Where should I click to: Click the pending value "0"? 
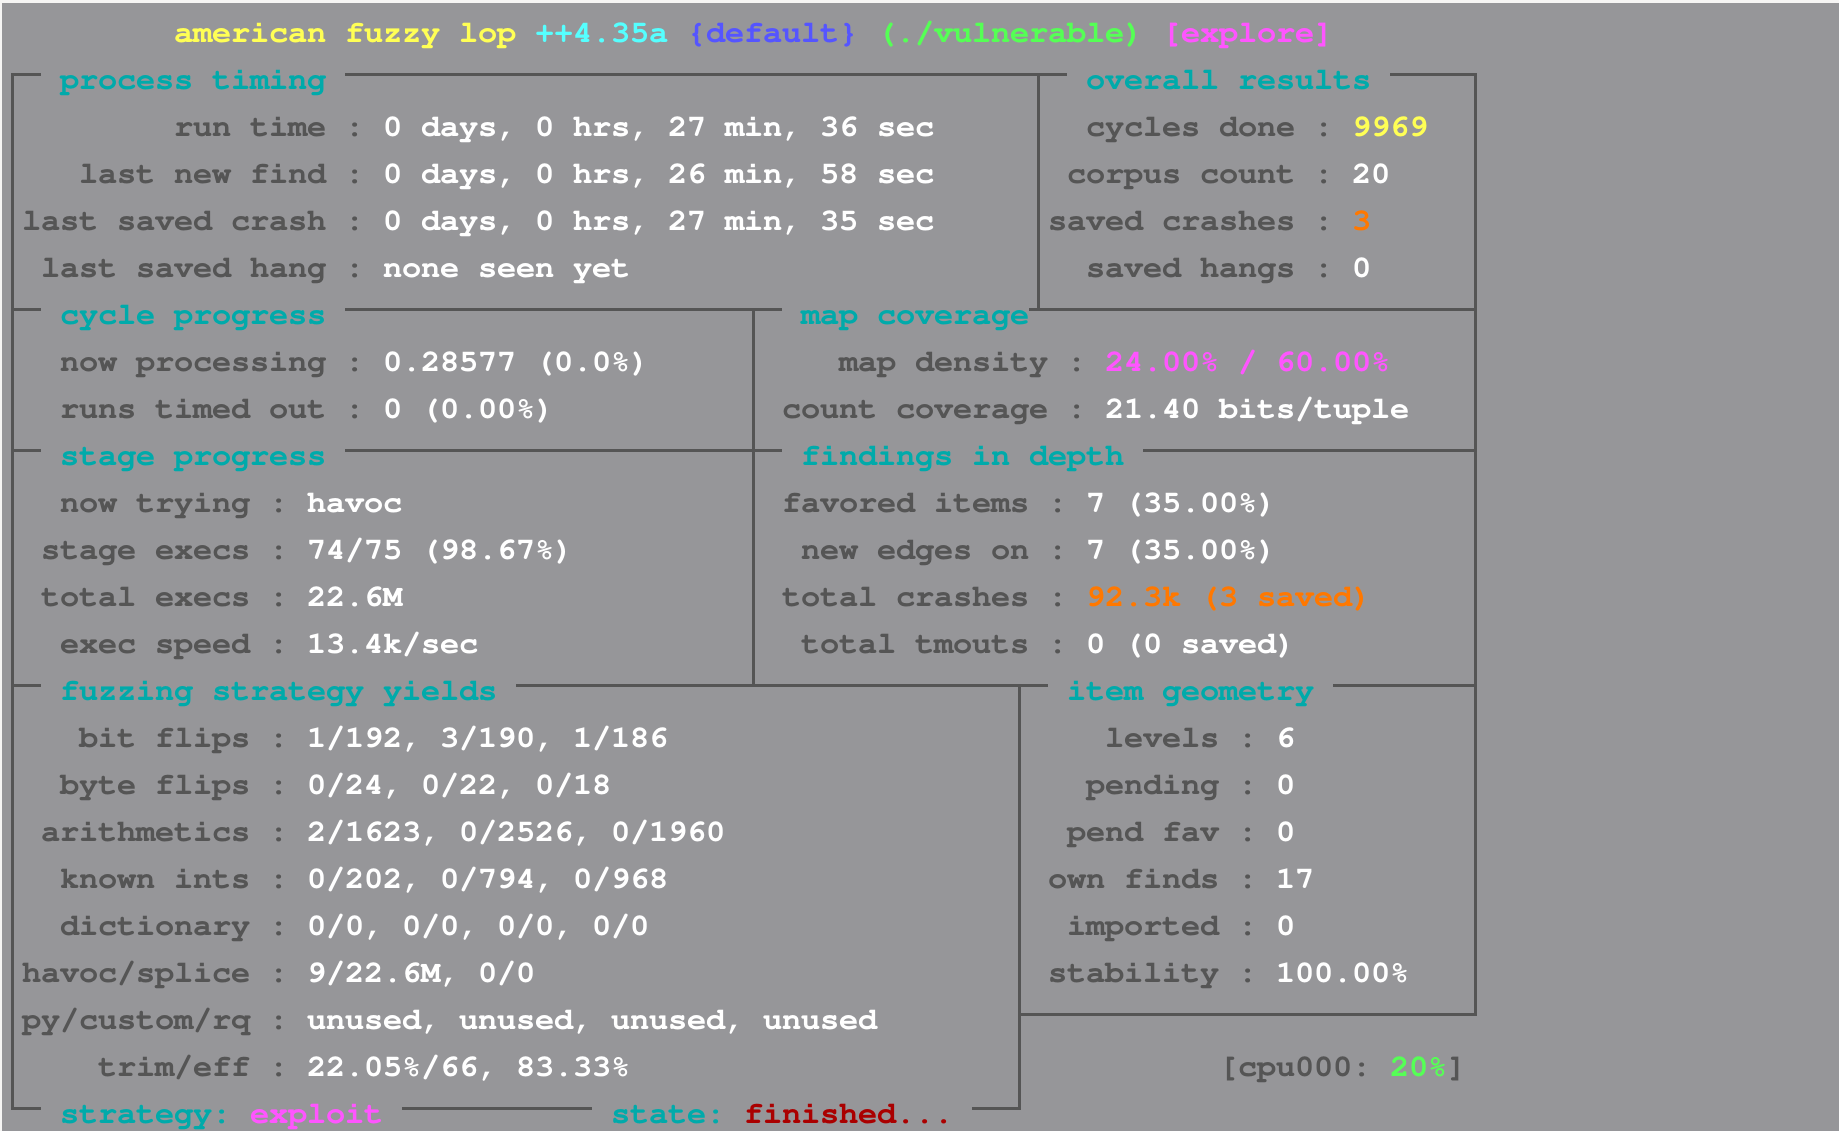pyautogui.click(x=1285, y=786)
